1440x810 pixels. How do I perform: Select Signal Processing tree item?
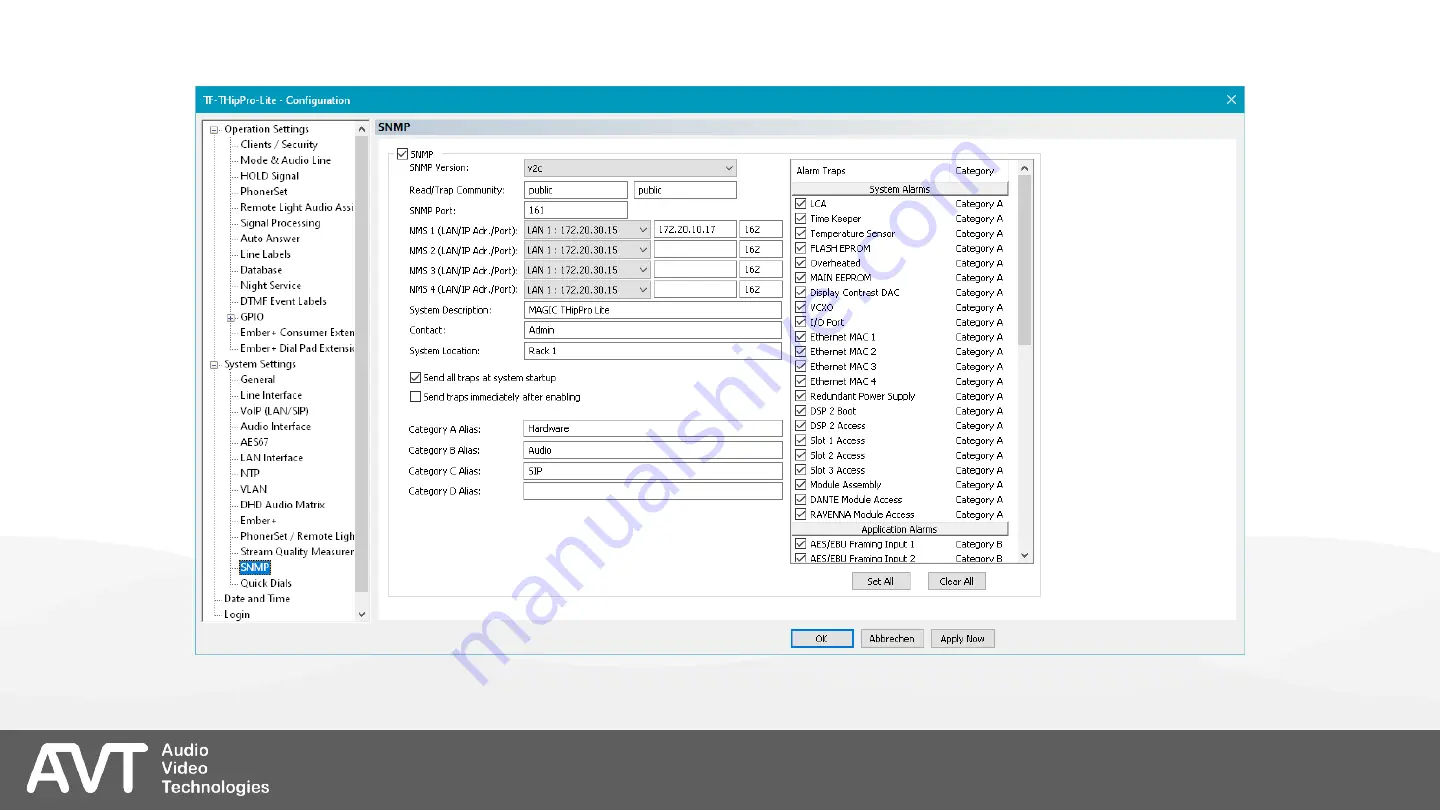tap(280, 223)
